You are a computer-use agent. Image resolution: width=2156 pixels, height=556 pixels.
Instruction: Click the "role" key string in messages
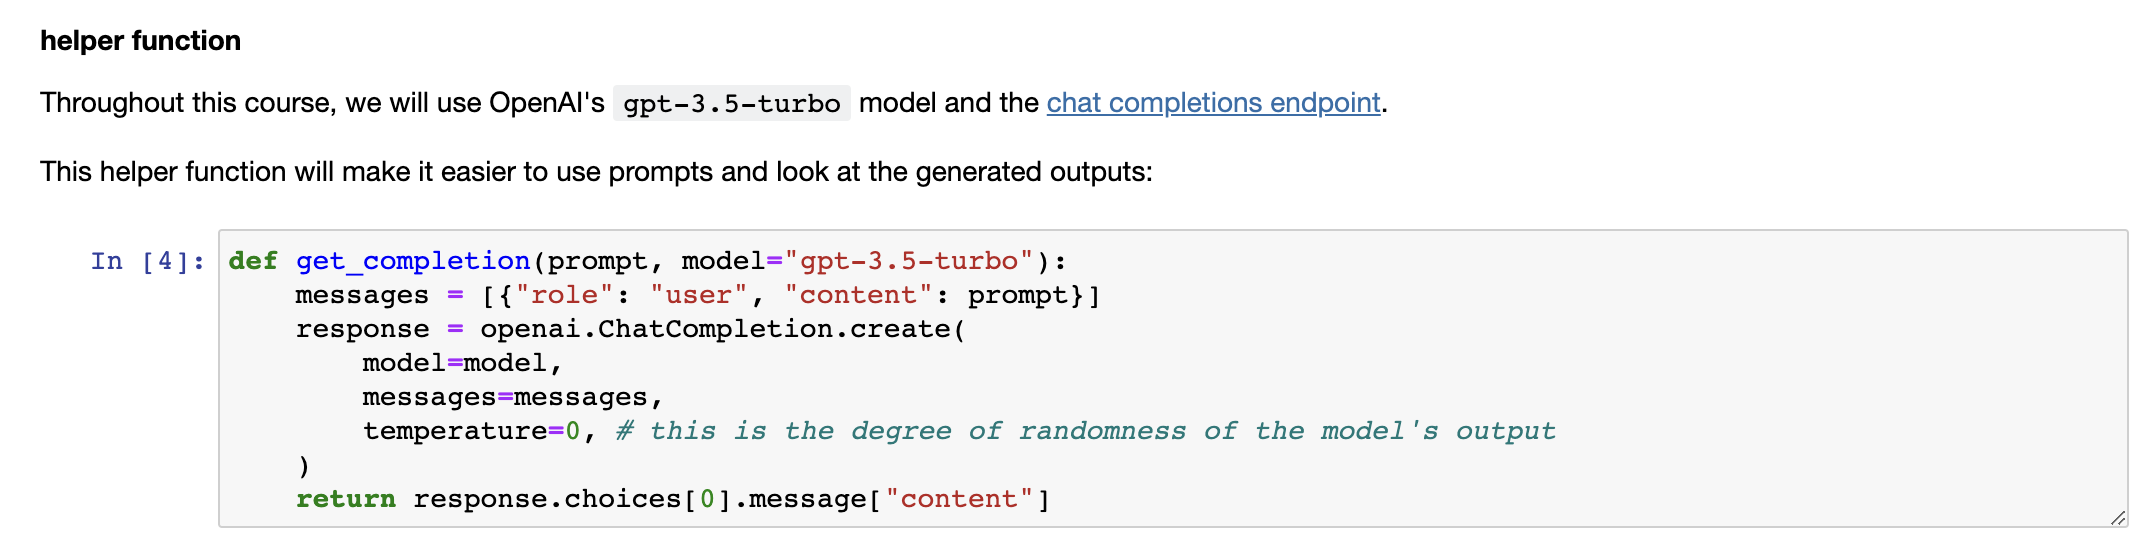tap(564, 296)
